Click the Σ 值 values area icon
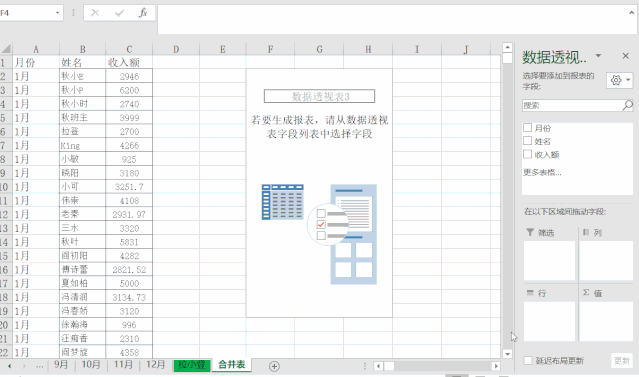This screenshot has width=639, height=377. pyautogui.click(x=586, y=292)
